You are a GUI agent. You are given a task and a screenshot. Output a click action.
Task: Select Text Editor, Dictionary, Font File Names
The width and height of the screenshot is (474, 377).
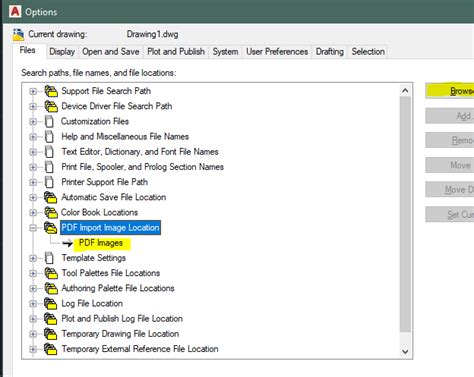(x=140, y=152)
